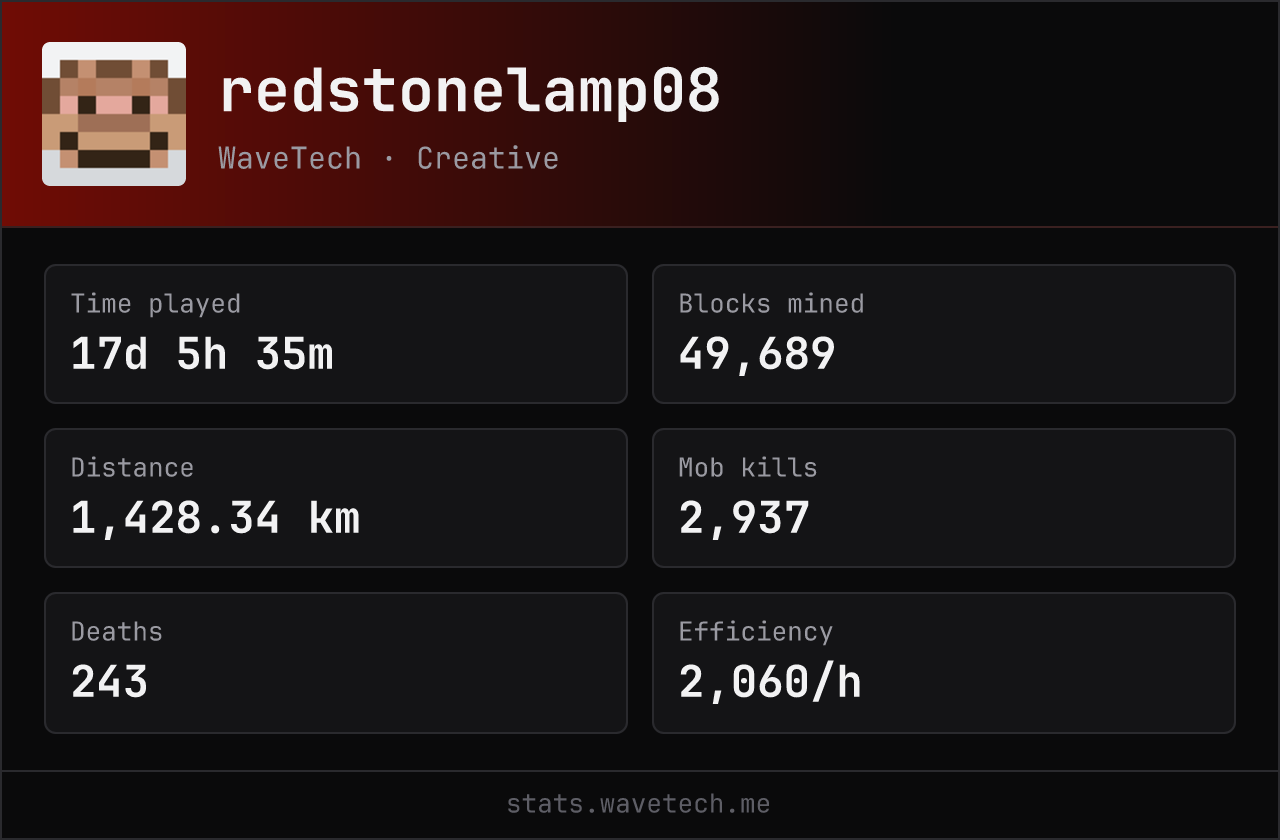Click the WaveTech server label
Screen dimensions: 1280x840
tap(290, 158)
